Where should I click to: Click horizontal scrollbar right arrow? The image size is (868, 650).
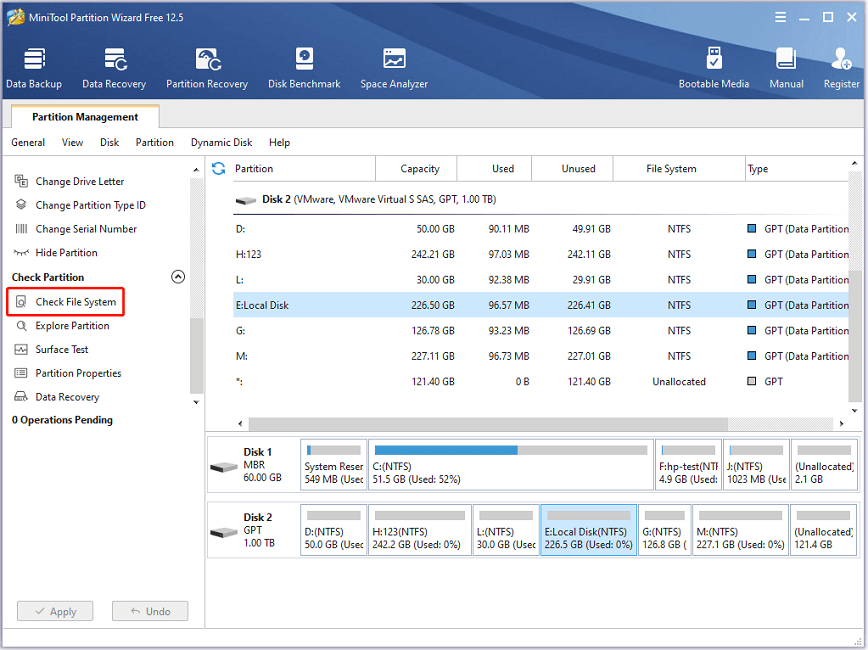[x=841, y=424]
